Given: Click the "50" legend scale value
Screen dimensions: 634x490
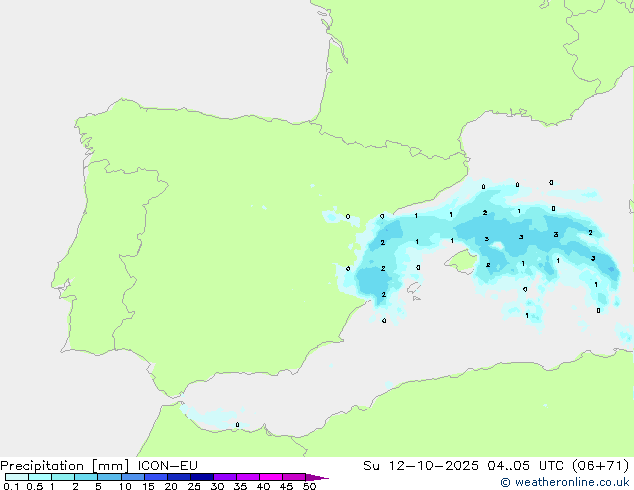Looking at the screenshot, I should pyautogui.click(x=309, y=486).
